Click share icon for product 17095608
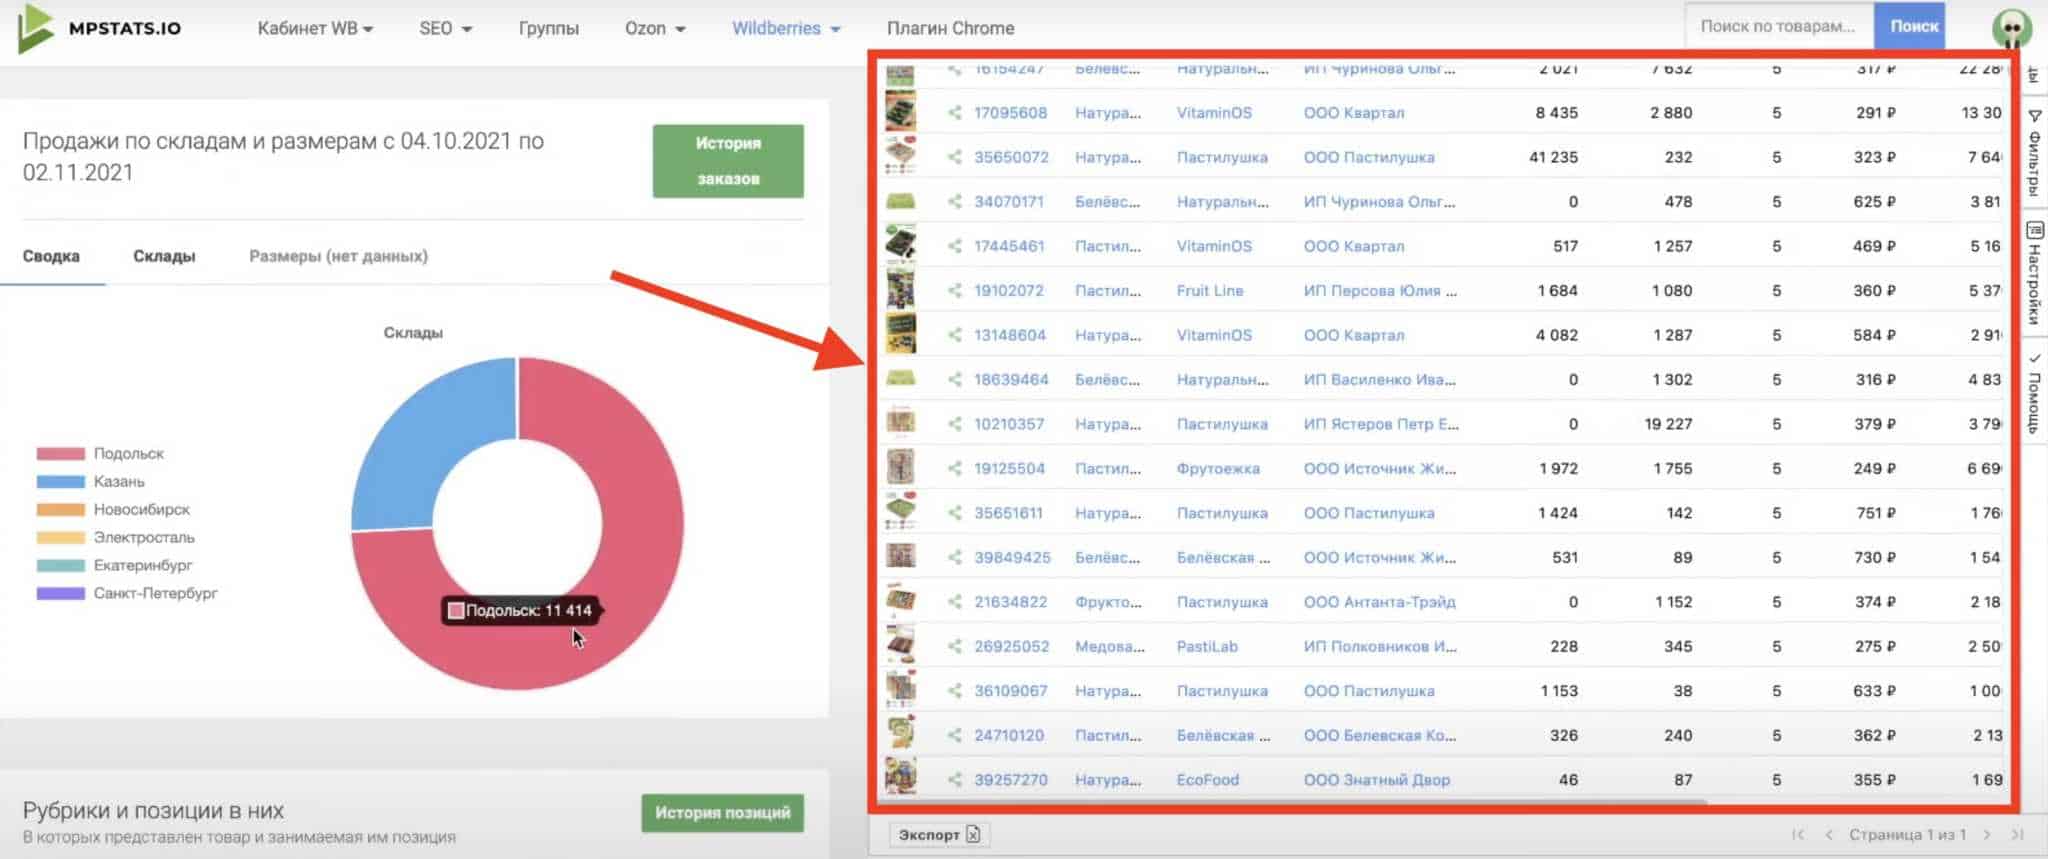 coord(955,113)
